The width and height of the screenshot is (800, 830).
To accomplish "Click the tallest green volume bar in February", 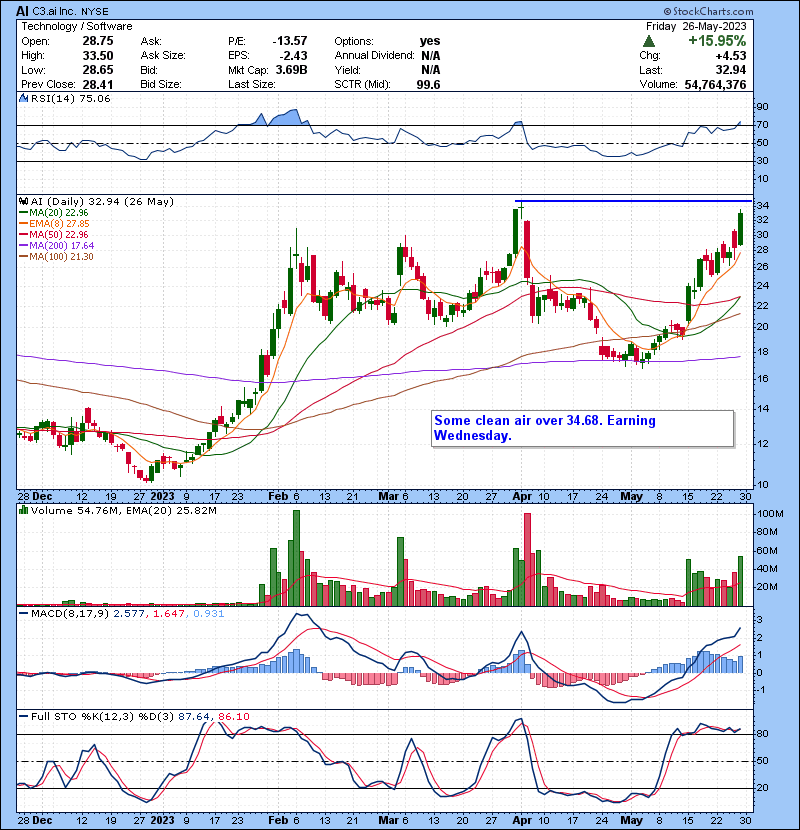I will coord(296,558).
